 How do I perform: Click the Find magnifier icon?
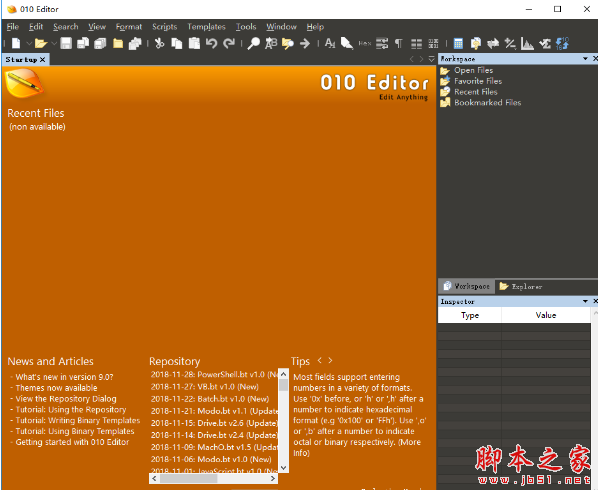[x=253, y=43]
